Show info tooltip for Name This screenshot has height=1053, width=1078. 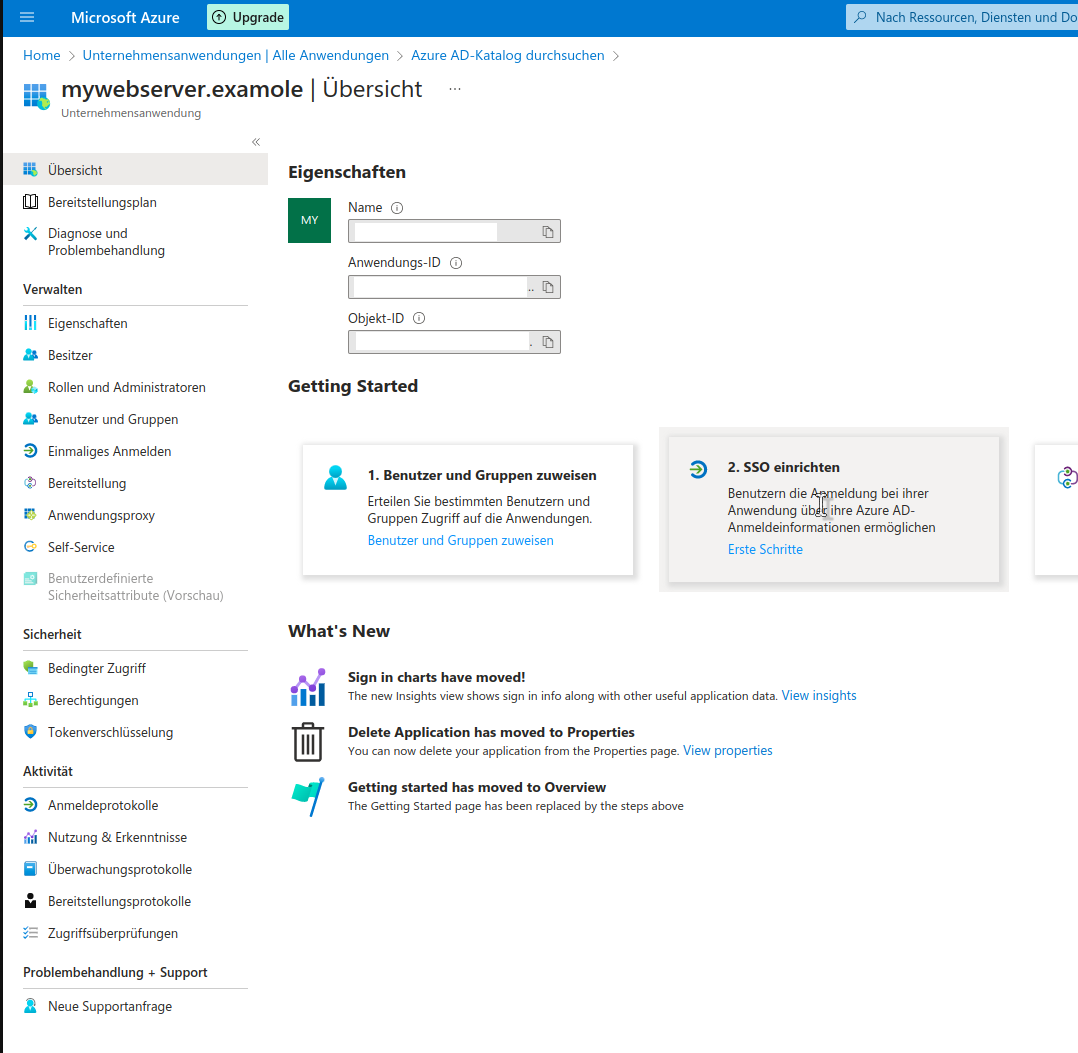(397, 208)
